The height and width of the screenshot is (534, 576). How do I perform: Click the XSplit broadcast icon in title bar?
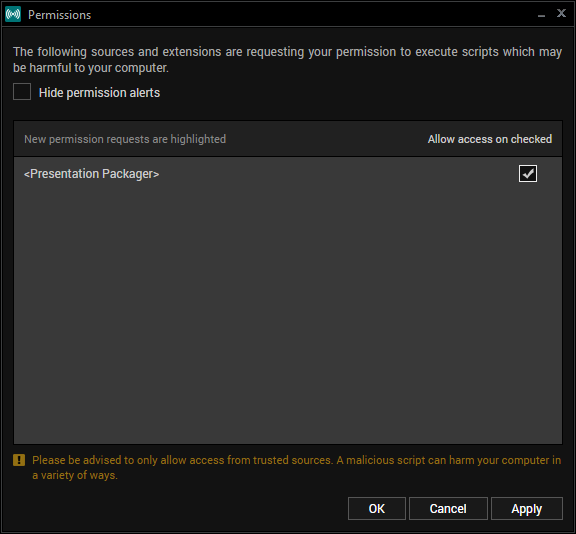pos(13,14)
